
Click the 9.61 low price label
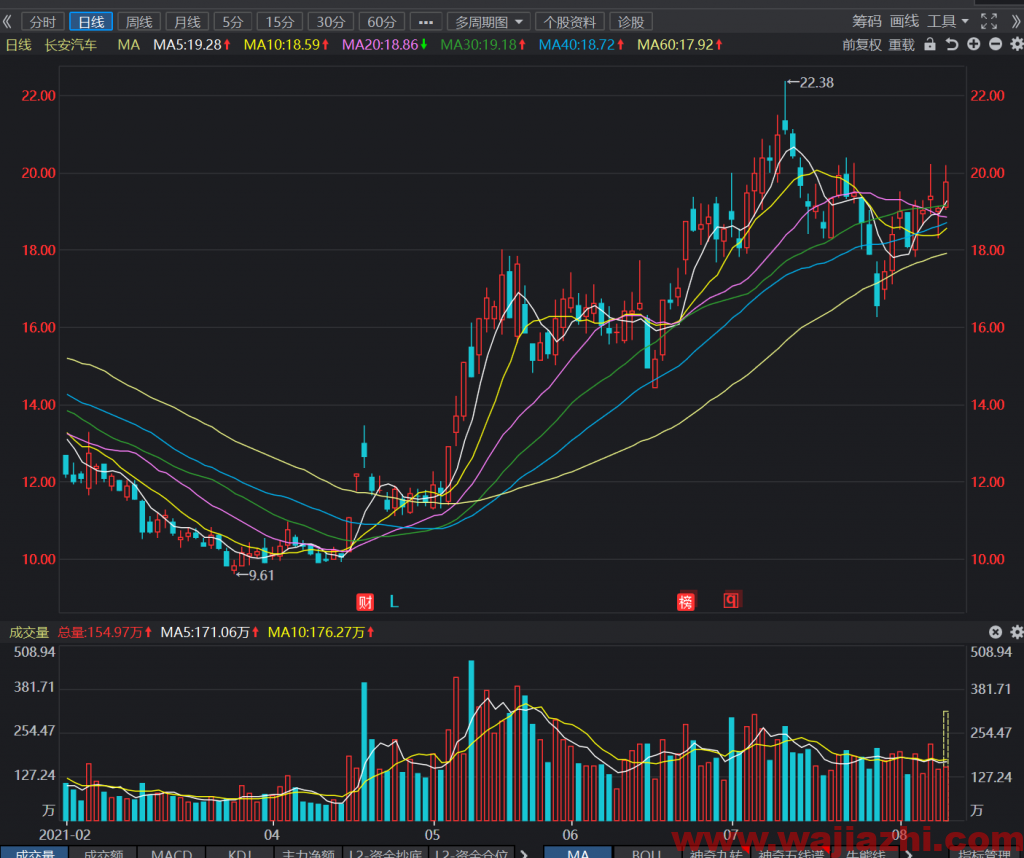point(262,575)
